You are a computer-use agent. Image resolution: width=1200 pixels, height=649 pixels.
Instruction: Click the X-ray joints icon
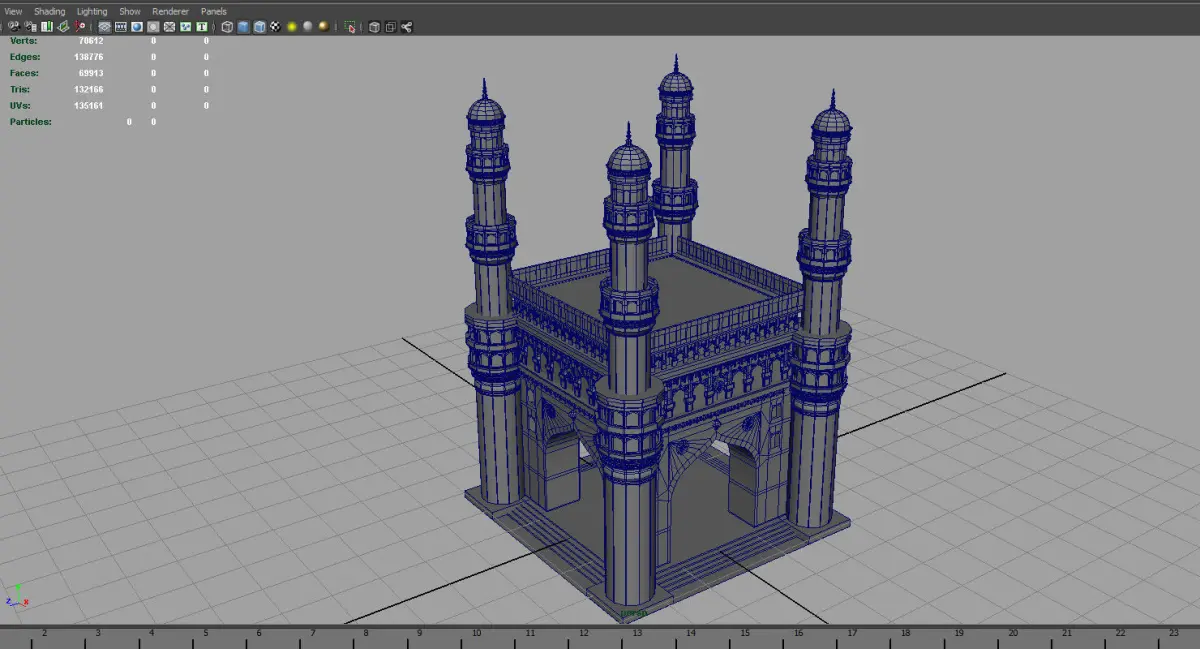point(406,27)
